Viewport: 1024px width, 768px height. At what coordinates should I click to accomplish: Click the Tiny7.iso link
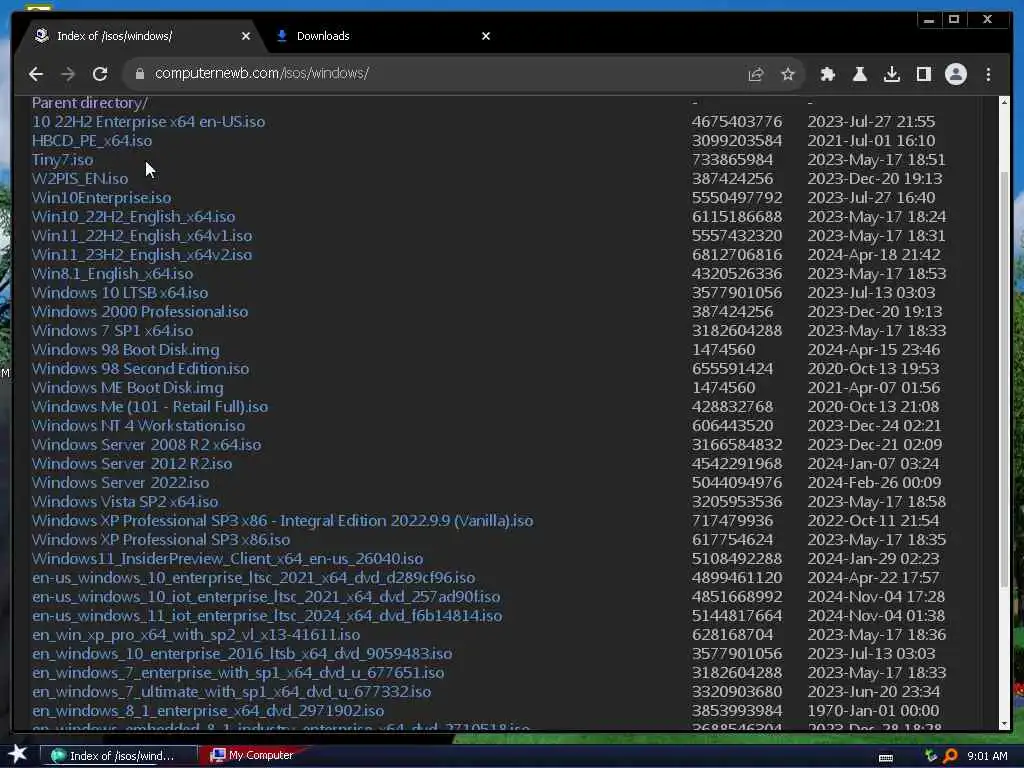(x=63, y=159)
